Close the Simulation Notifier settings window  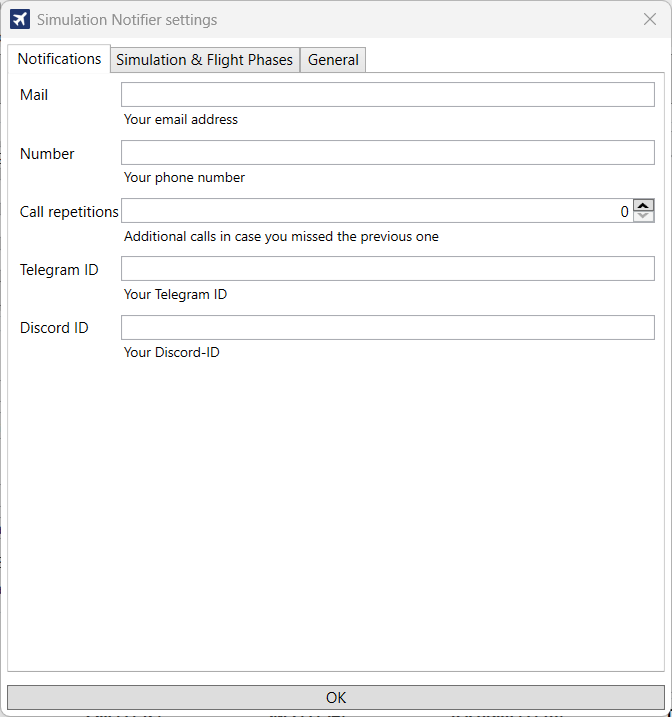click(650, 19)
